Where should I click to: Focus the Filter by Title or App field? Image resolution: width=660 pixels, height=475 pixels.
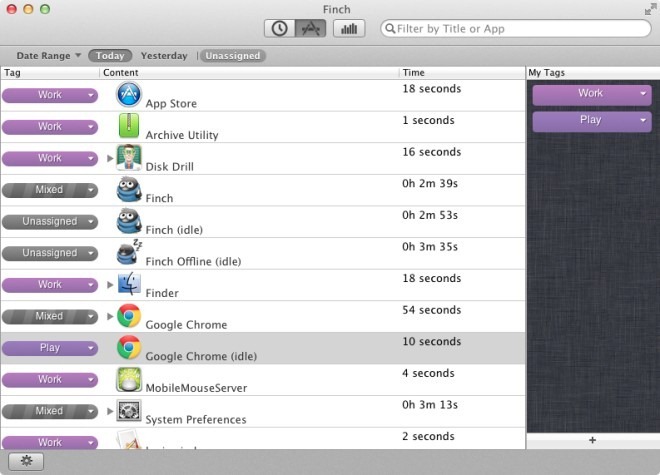point(516,29)
